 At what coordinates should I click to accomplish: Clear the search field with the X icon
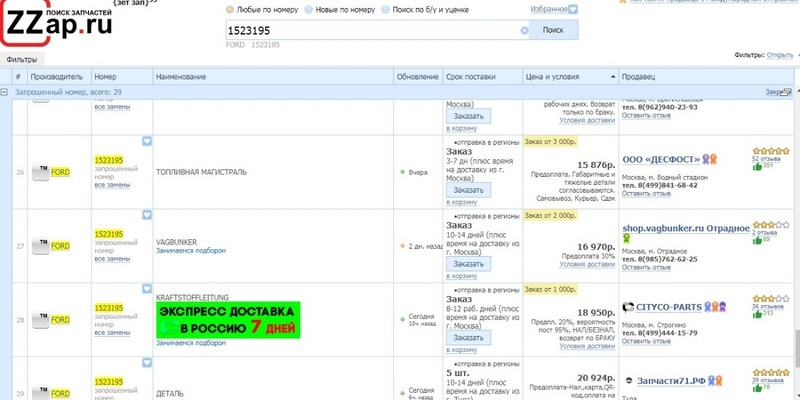524,30
